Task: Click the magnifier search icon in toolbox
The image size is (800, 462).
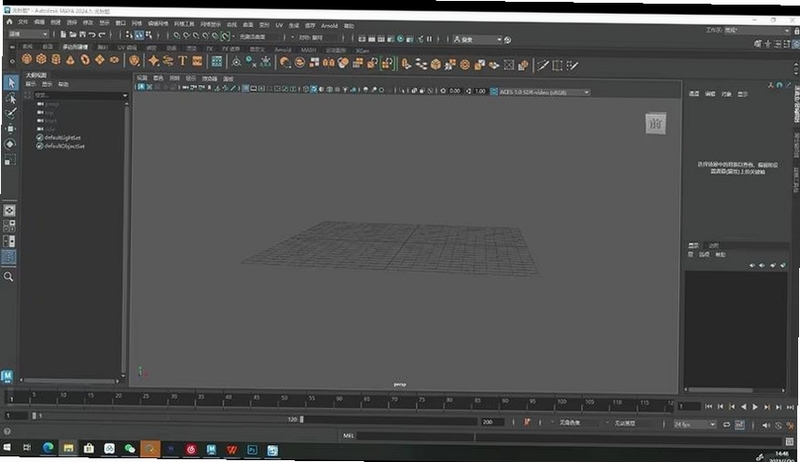Action: (x=9, y=276)
